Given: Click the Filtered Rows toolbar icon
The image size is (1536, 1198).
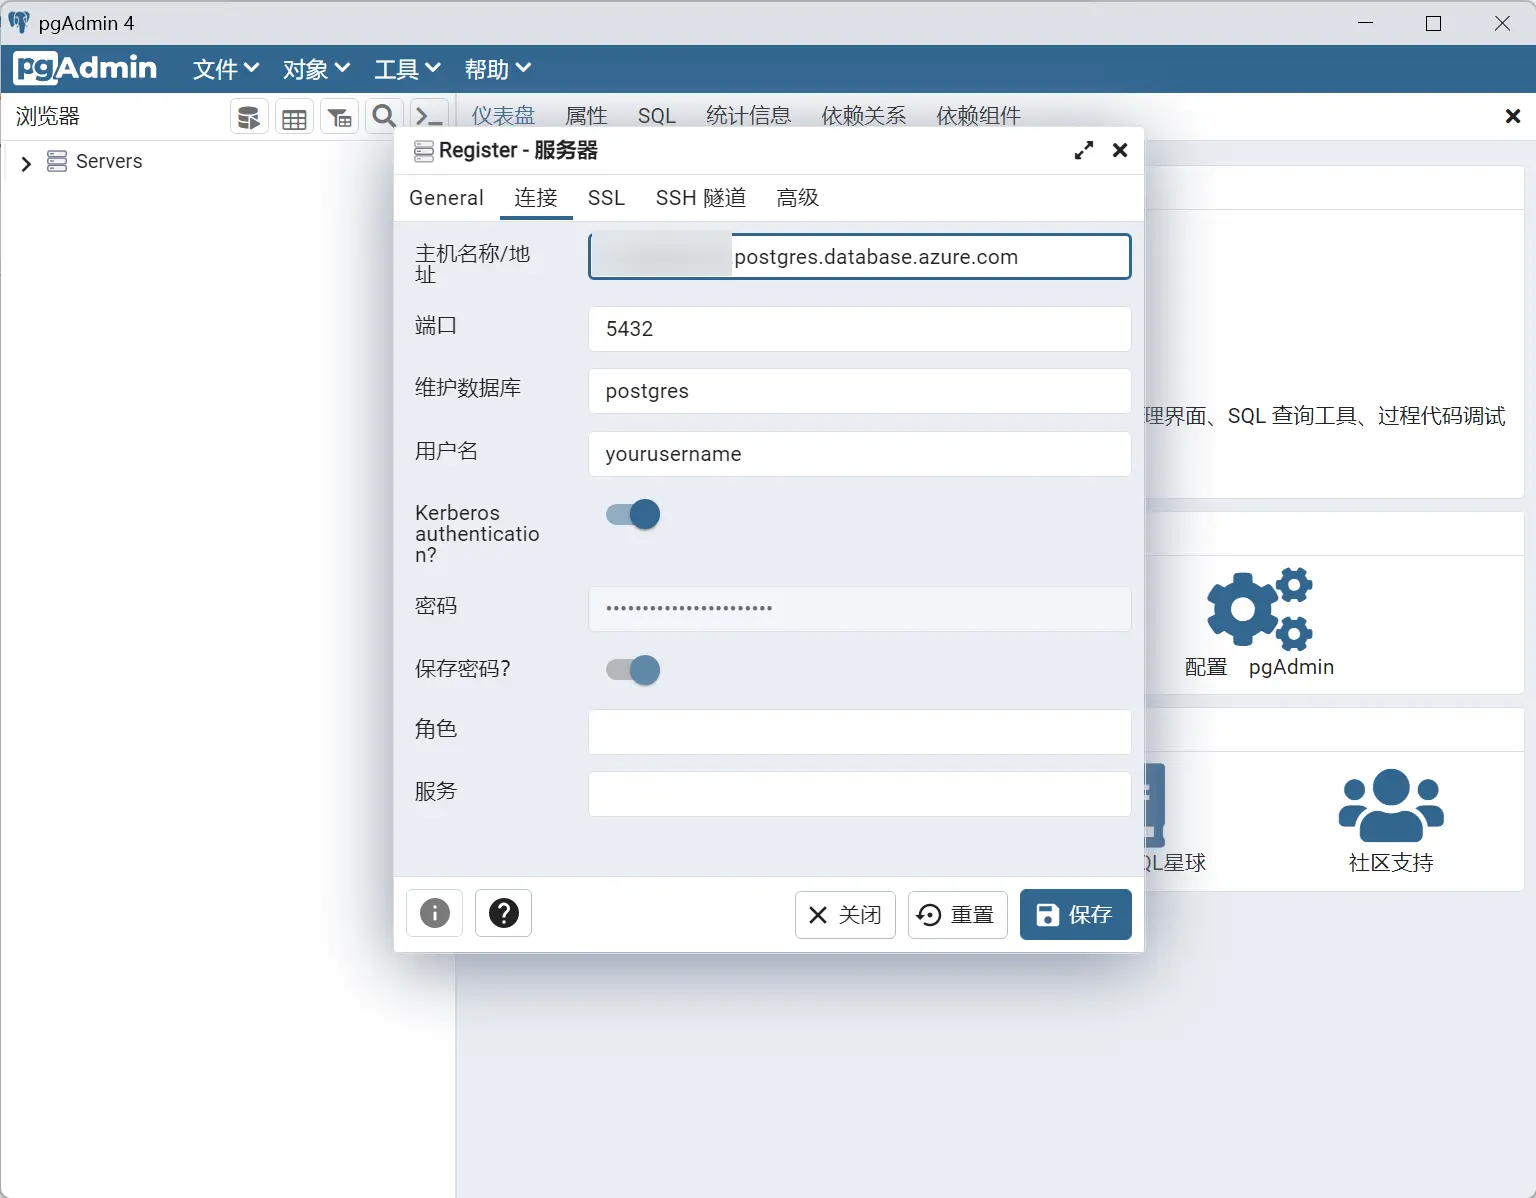Looking at the screenshot, I should 339,117.
